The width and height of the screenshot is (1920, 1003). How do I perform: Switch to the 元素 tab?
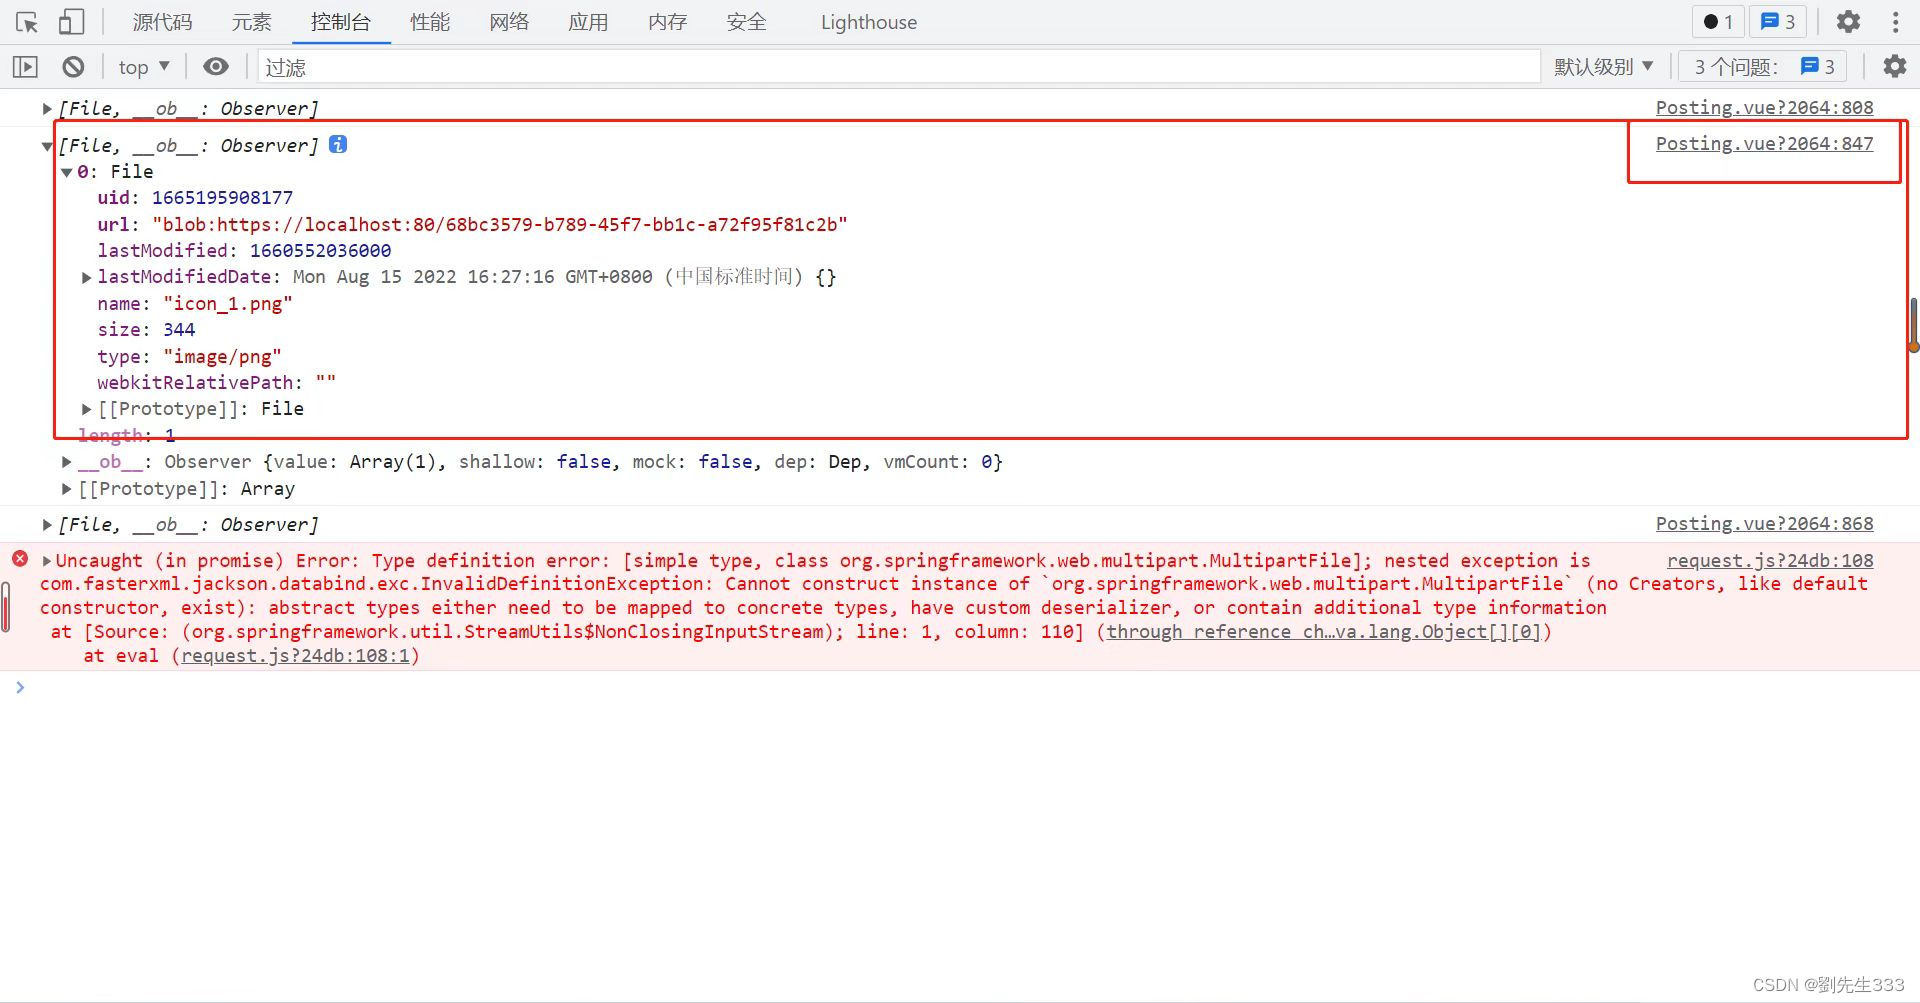251,22
